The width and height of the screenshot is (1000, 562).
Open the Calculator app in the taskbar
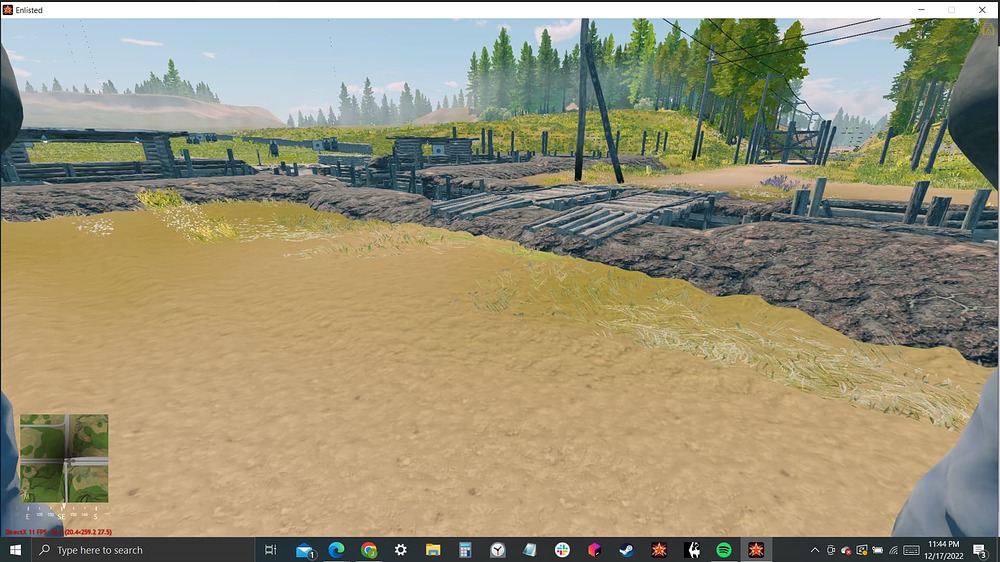click(x=465, y=550)
